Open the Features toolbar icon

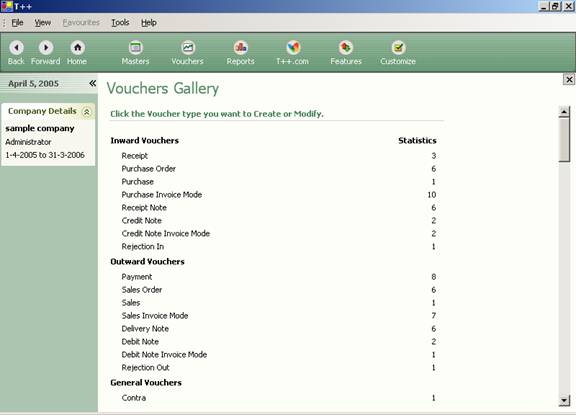click(x=346, y=47)
